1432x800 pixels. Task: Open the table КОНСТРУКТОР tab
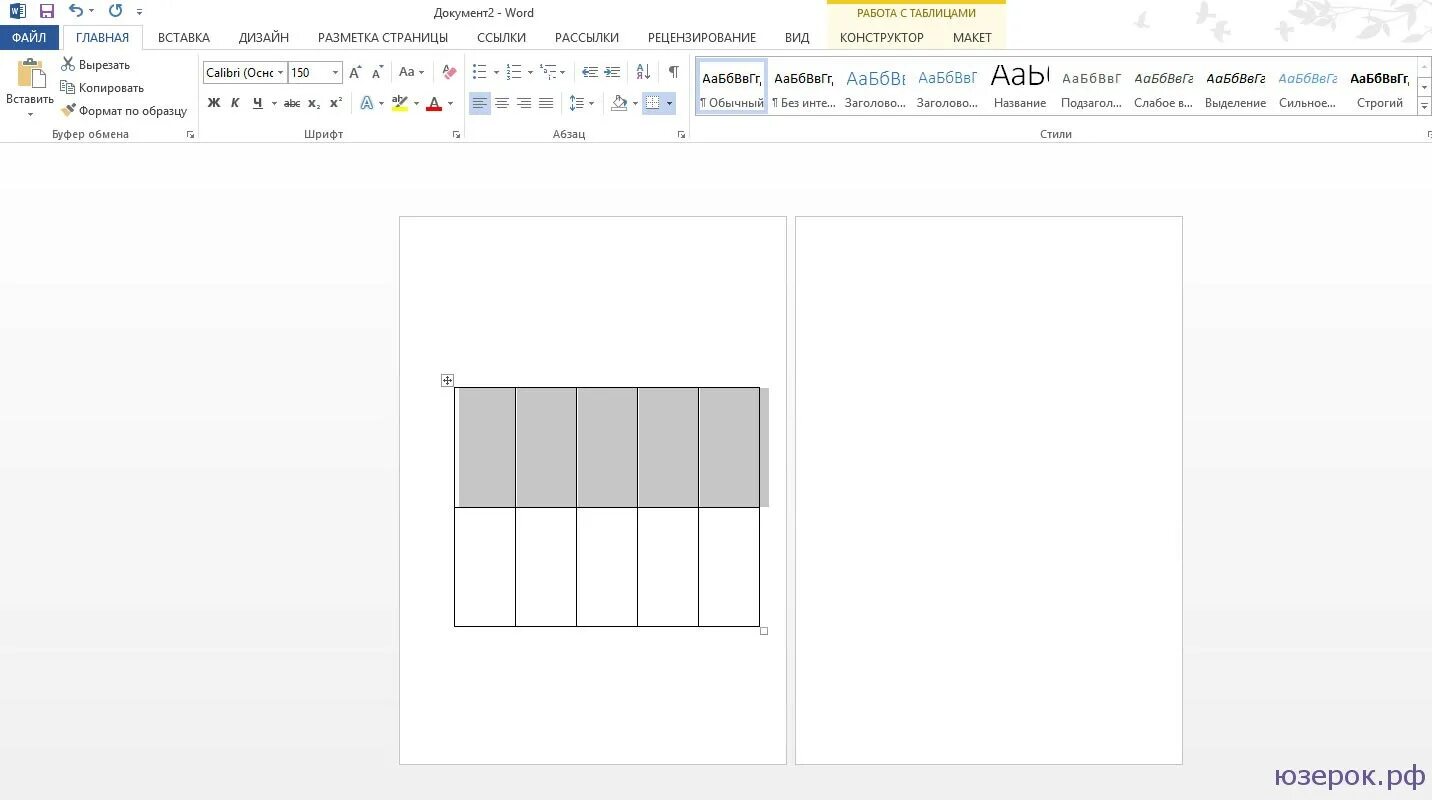pos(882,38)
